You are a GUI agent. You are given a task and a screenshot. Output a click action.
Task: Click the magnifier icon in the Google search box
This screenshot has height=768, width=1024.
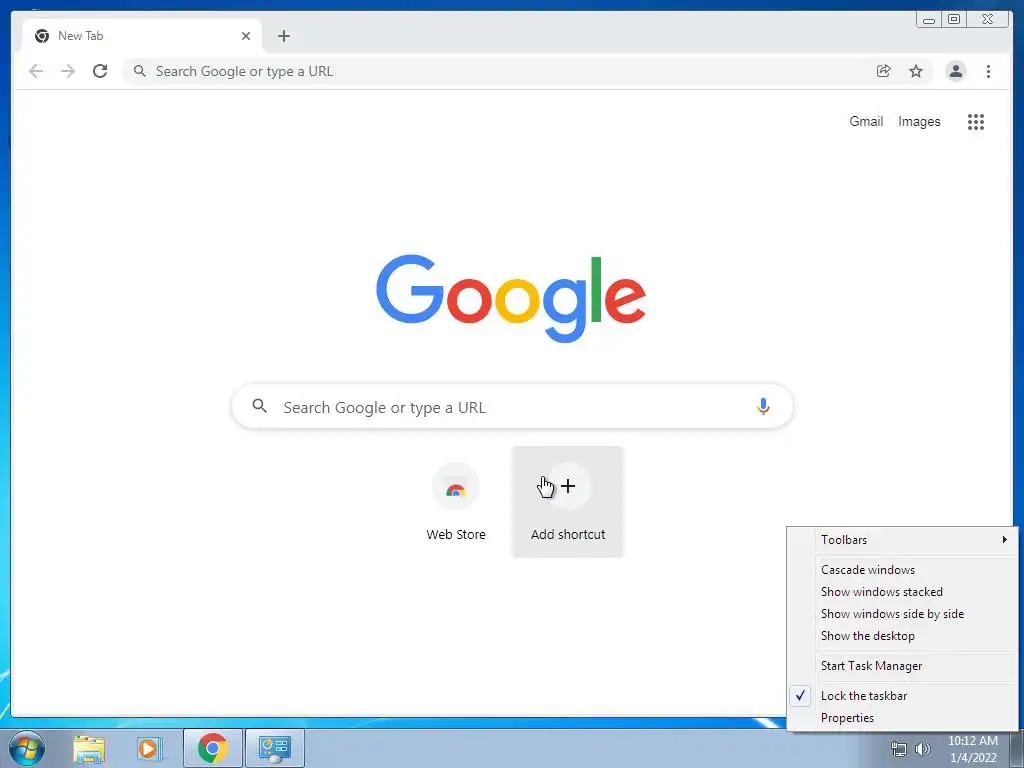click(259, 406)
